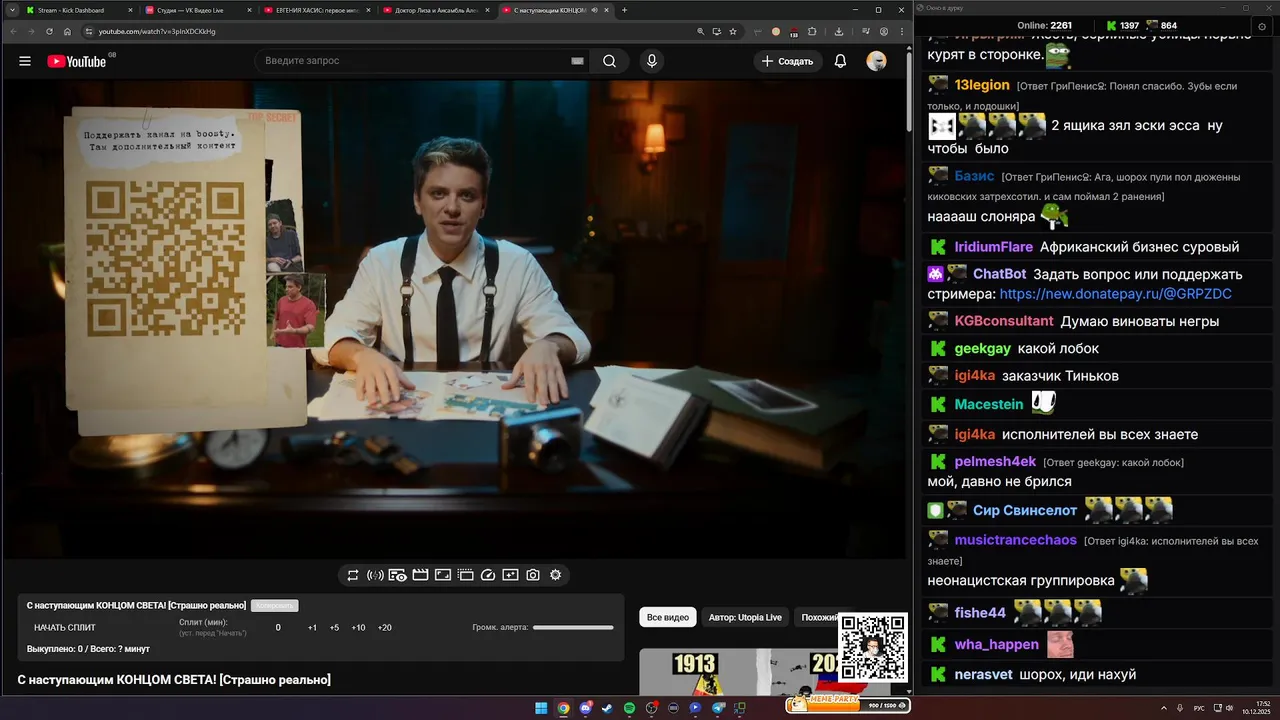Viewport: 1280px width, 720px height.
Task: Click username KGBconsultant in chat
Action: (x=1004, y=321)
